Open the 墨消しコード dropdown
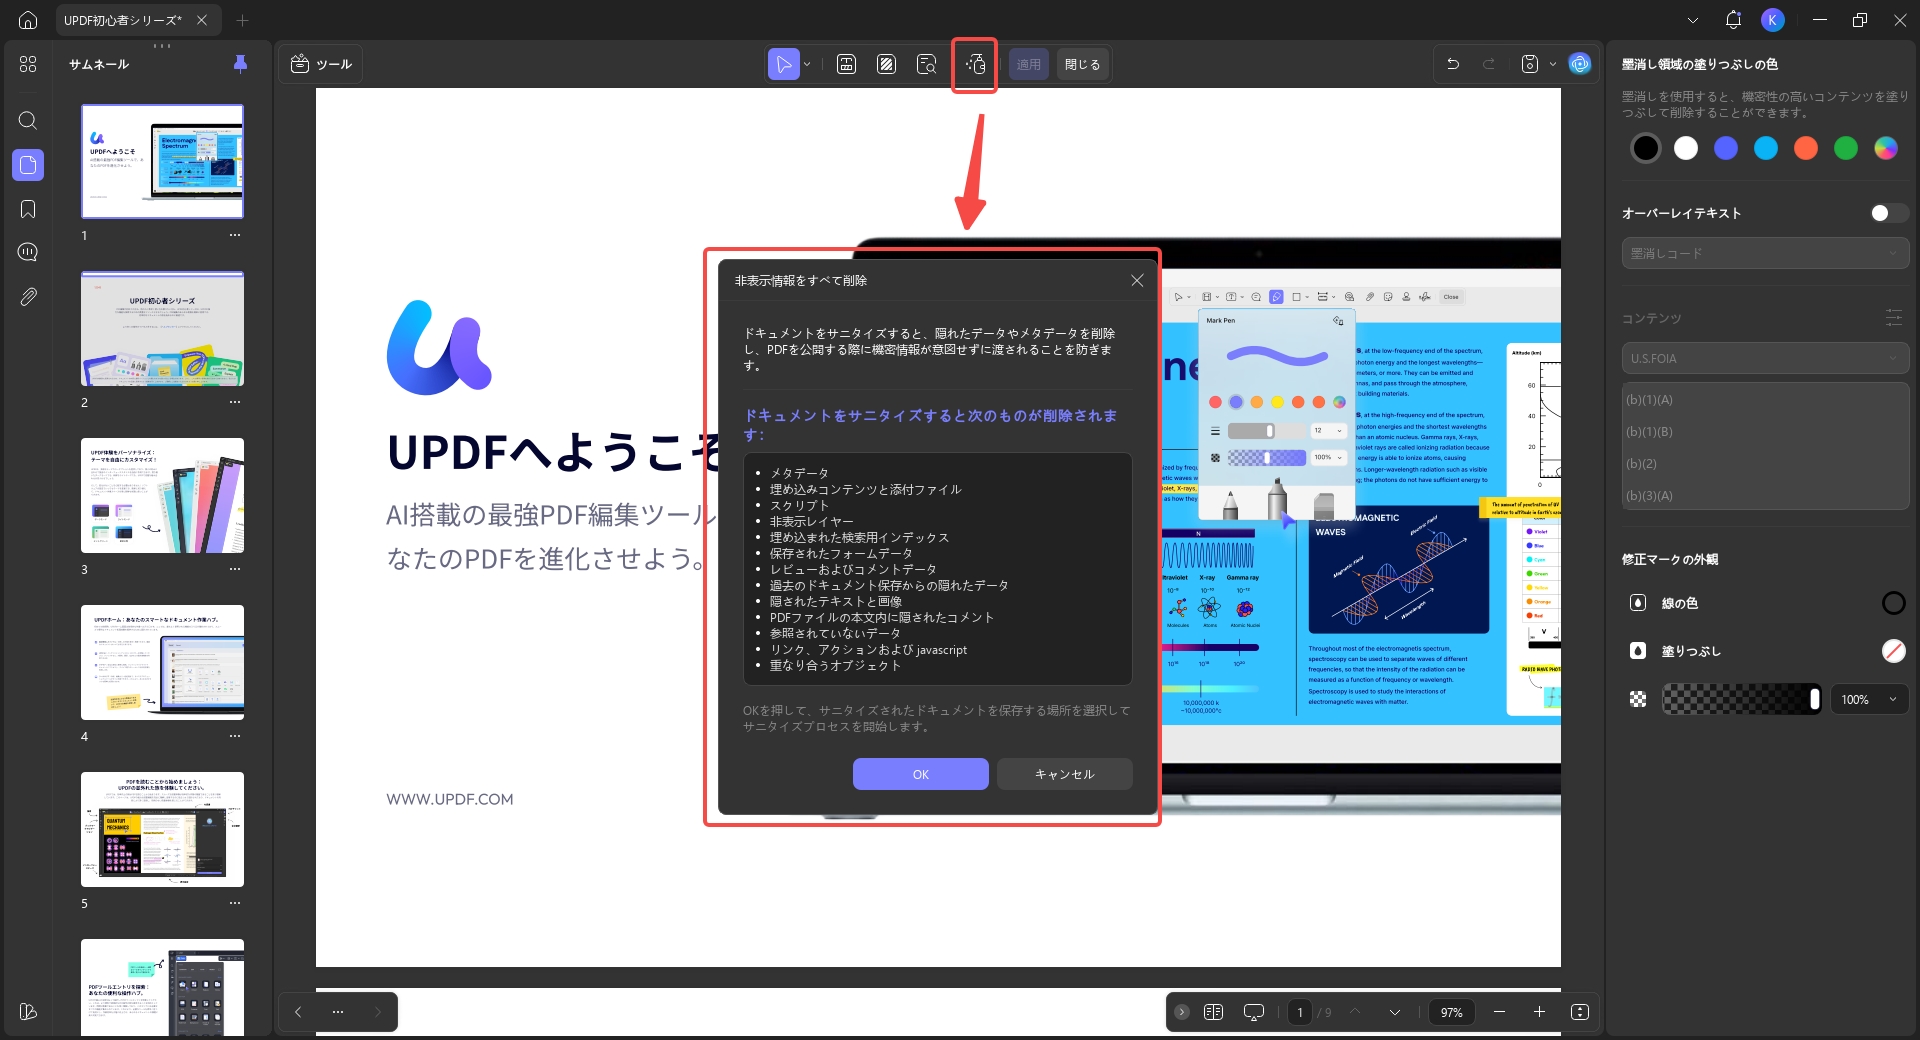The image size is (1920, 1040). pyautogui.click(x=1765, y=253)
